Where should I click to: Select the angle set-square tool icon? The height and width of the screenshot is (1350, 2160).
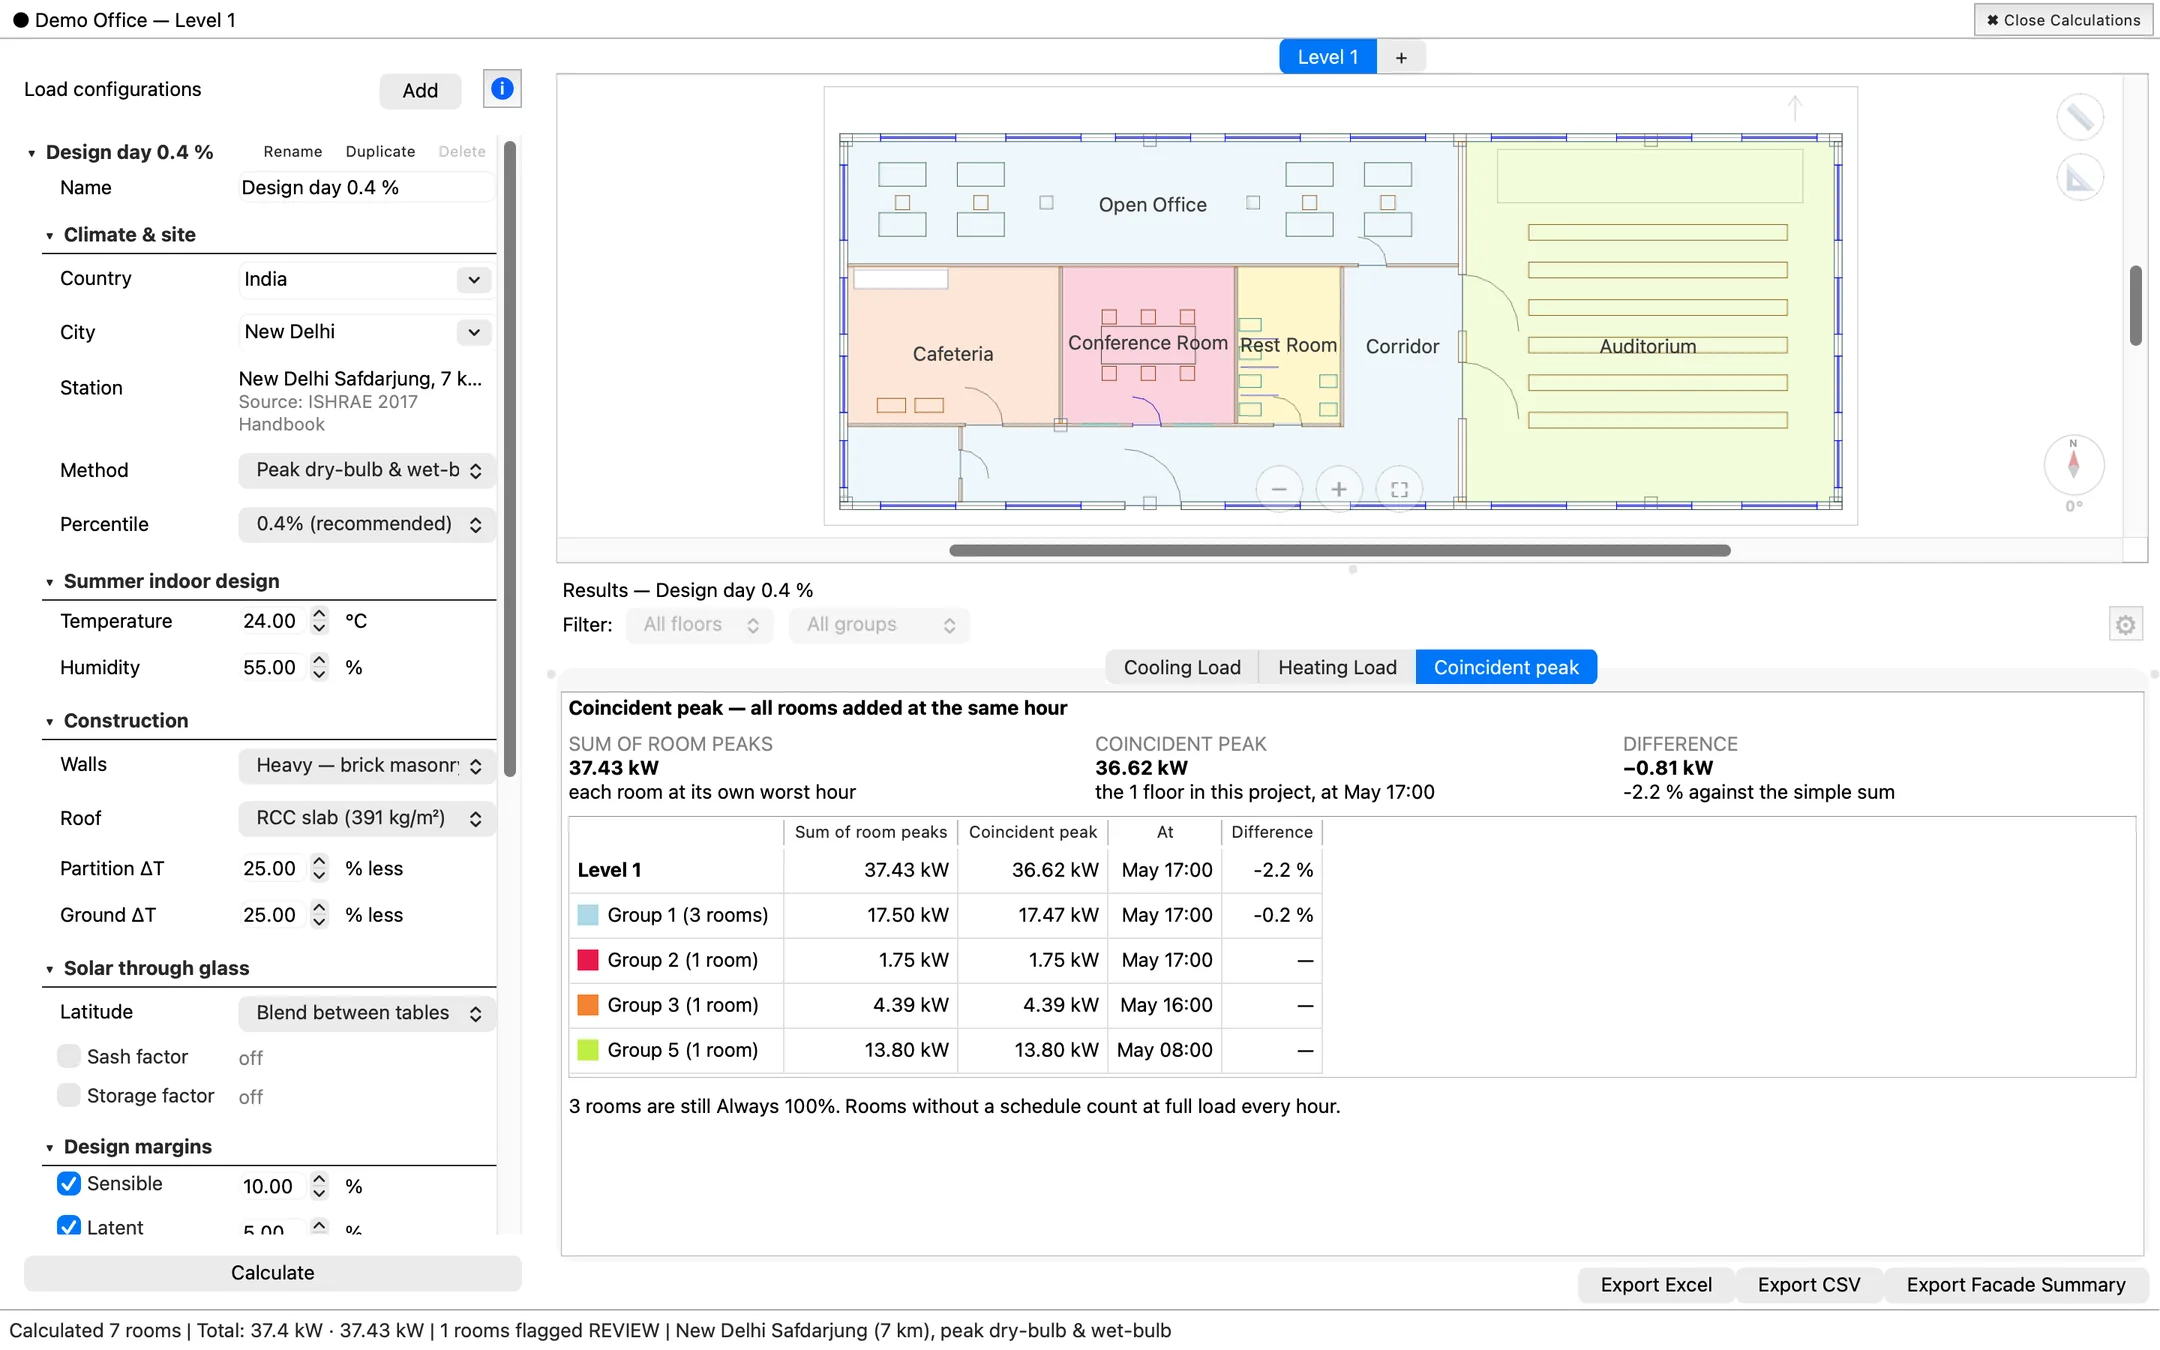tap(2080, 179)
